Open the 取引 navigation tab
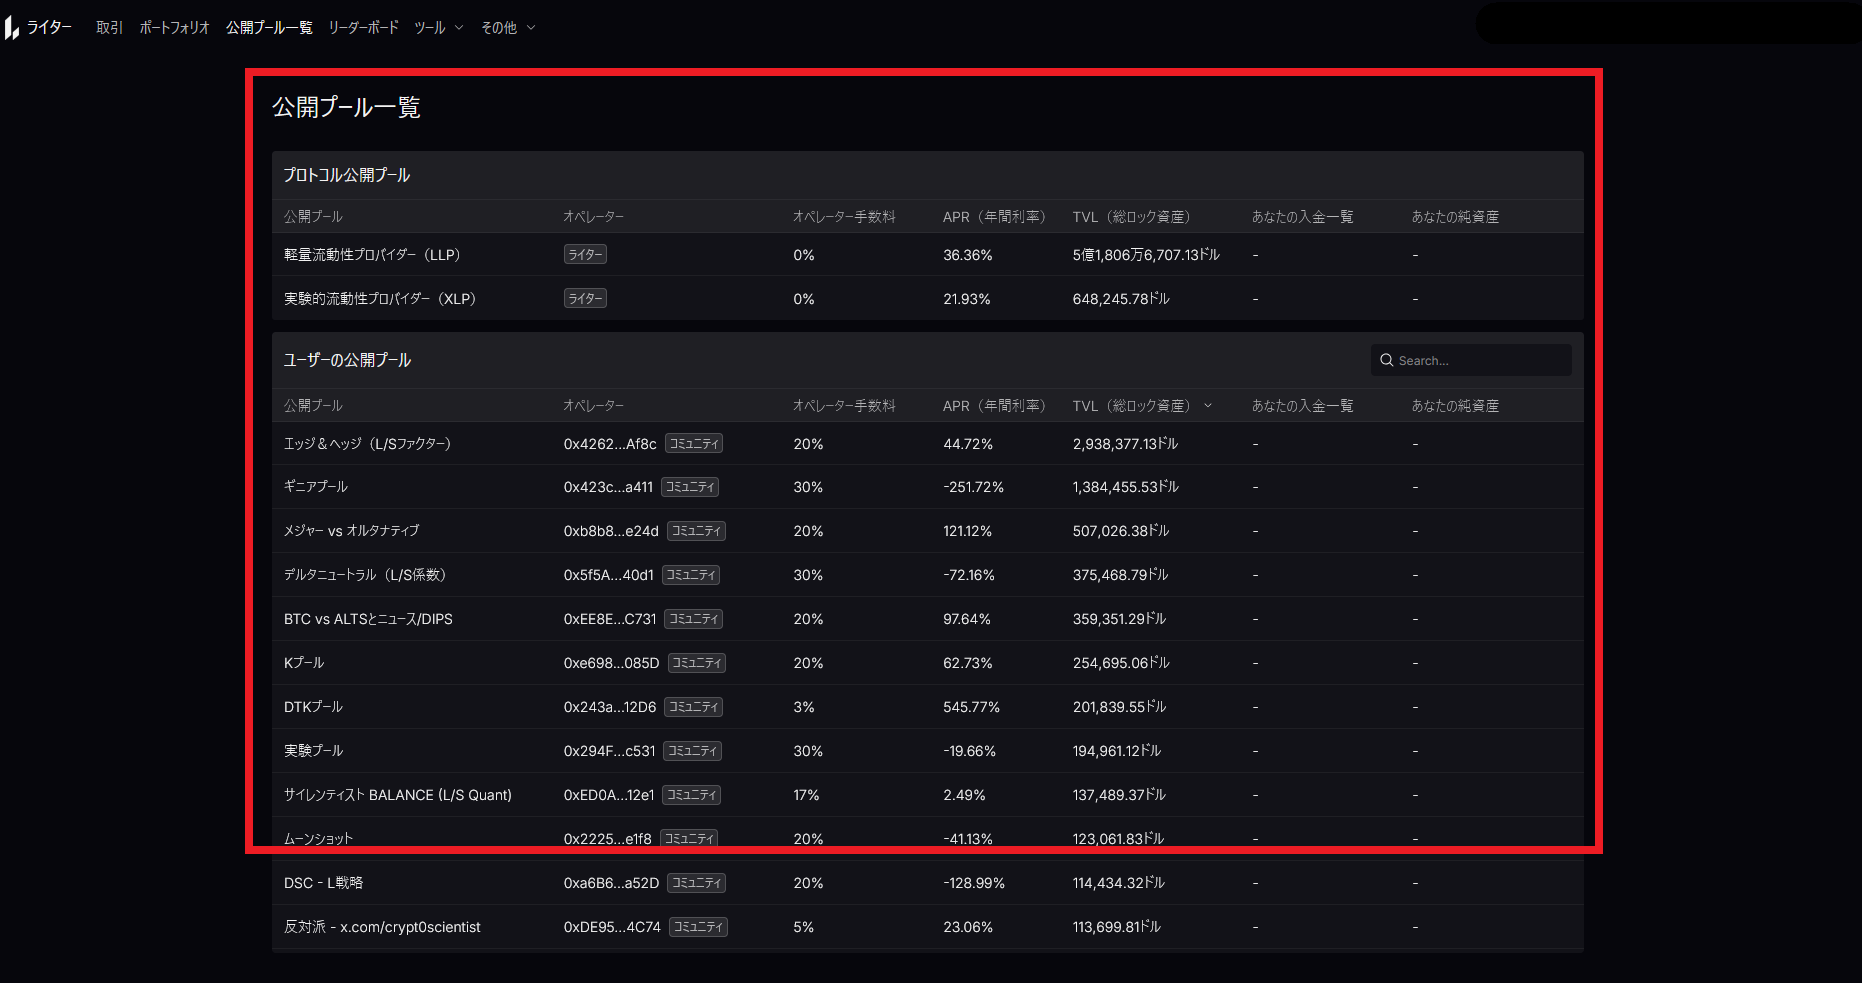Image resolution: width=1862 pixels, height=983 pixels. (x=109, y=28)
